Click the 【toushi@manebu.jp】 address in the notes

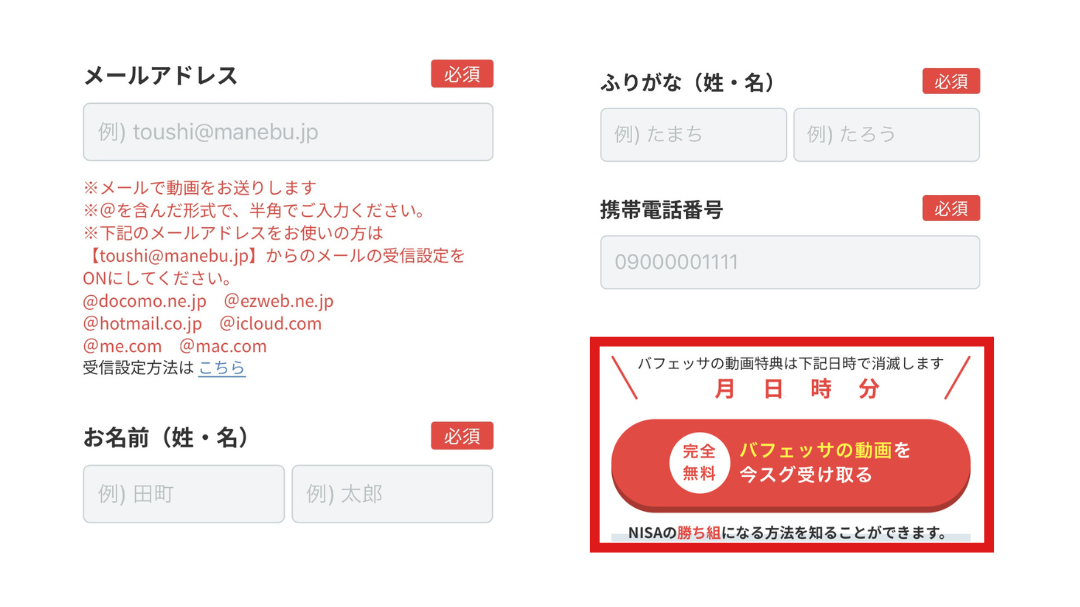click(173, 256)
